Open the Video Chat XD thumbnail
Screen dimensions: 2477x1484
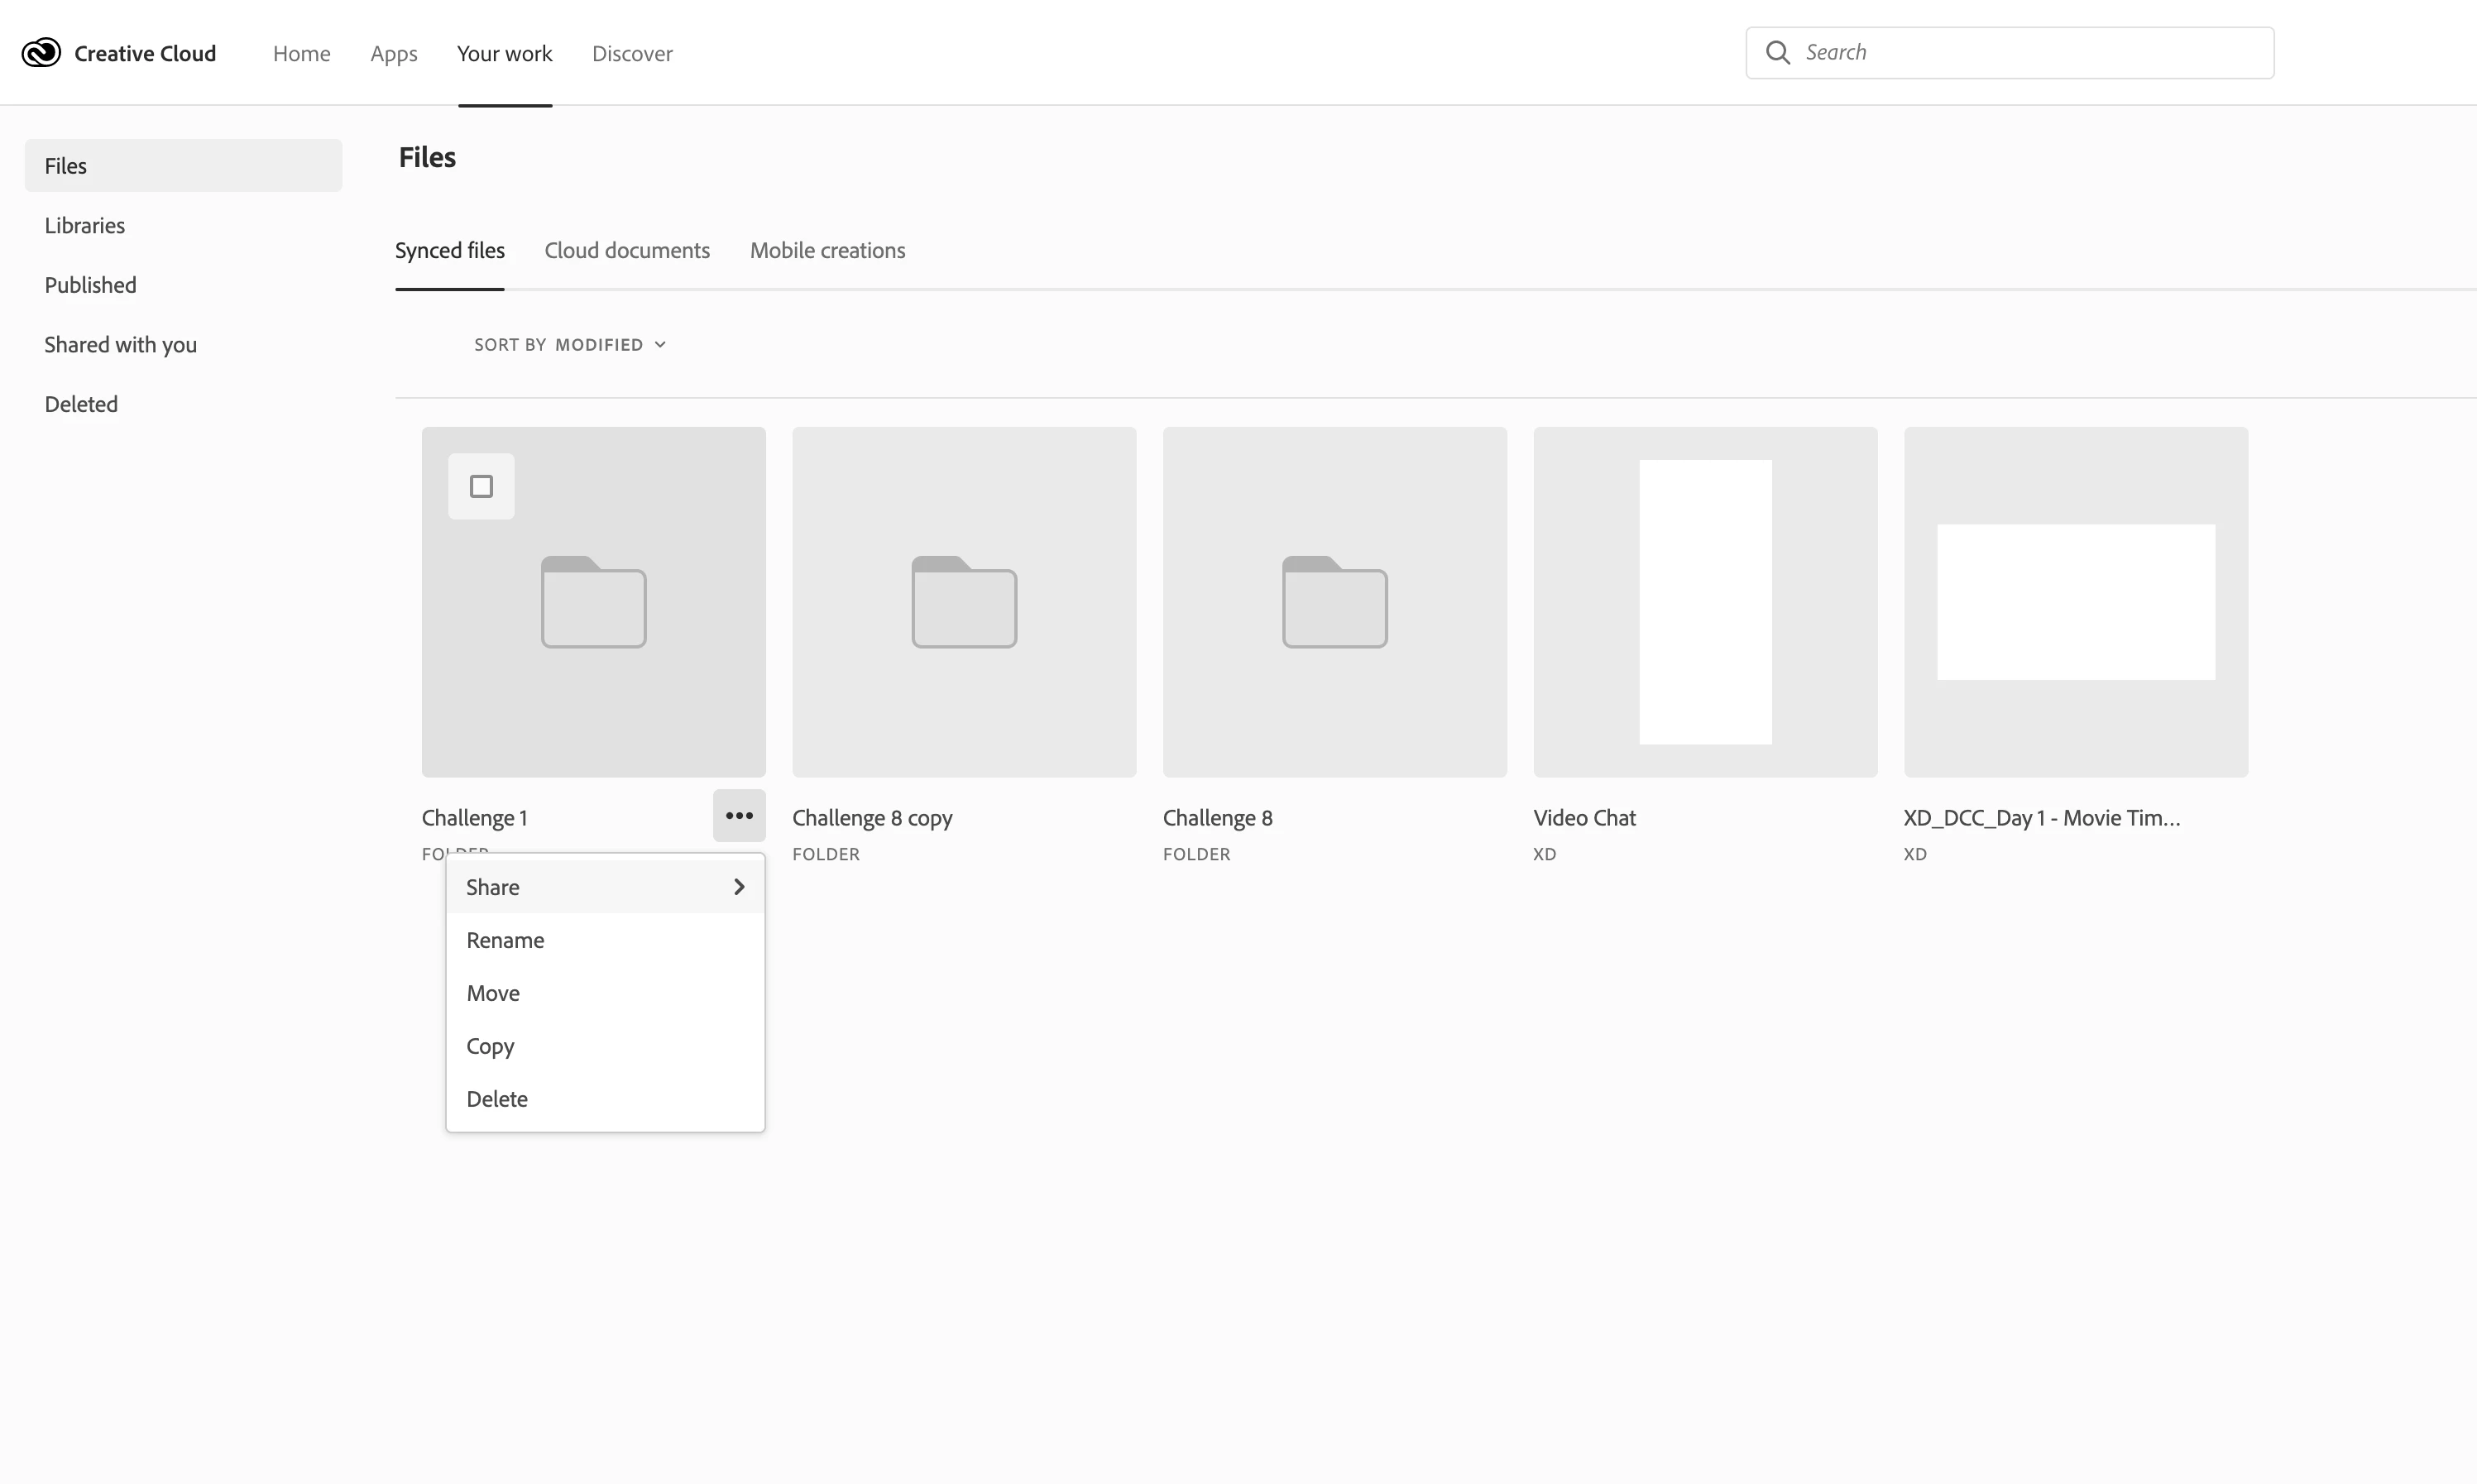point(1705,602)
